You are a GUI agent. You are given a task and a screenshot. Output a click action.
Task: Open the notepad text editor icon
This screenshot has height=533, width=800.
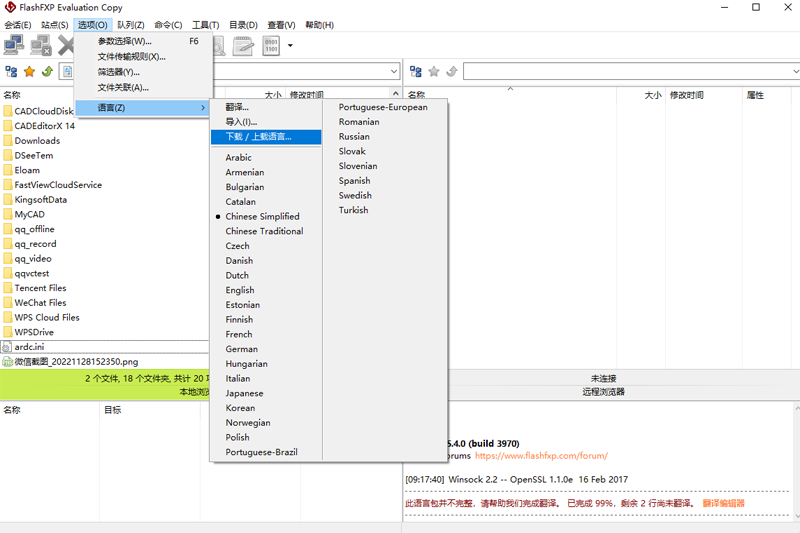(x=243, y=45)
